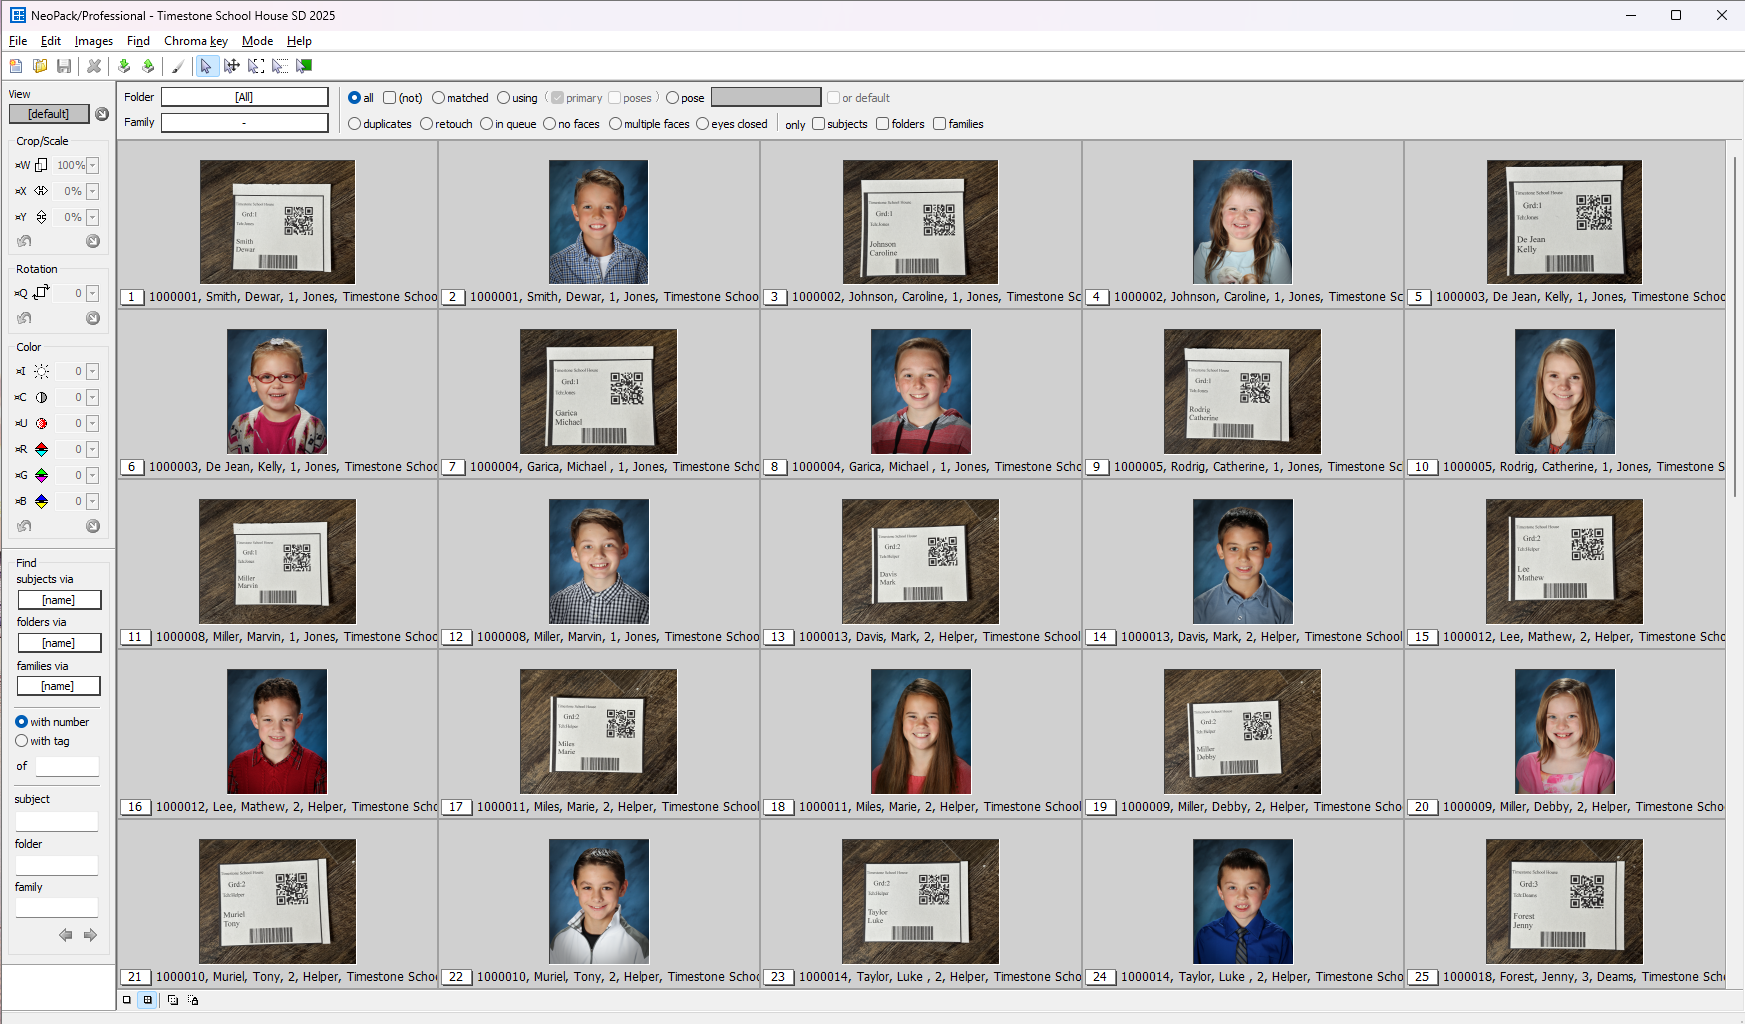Image resolution: width=1745 pixels, height=1024 pixels.
Task: Click the gray X delete toolbar icon
Action: (94, 66)
